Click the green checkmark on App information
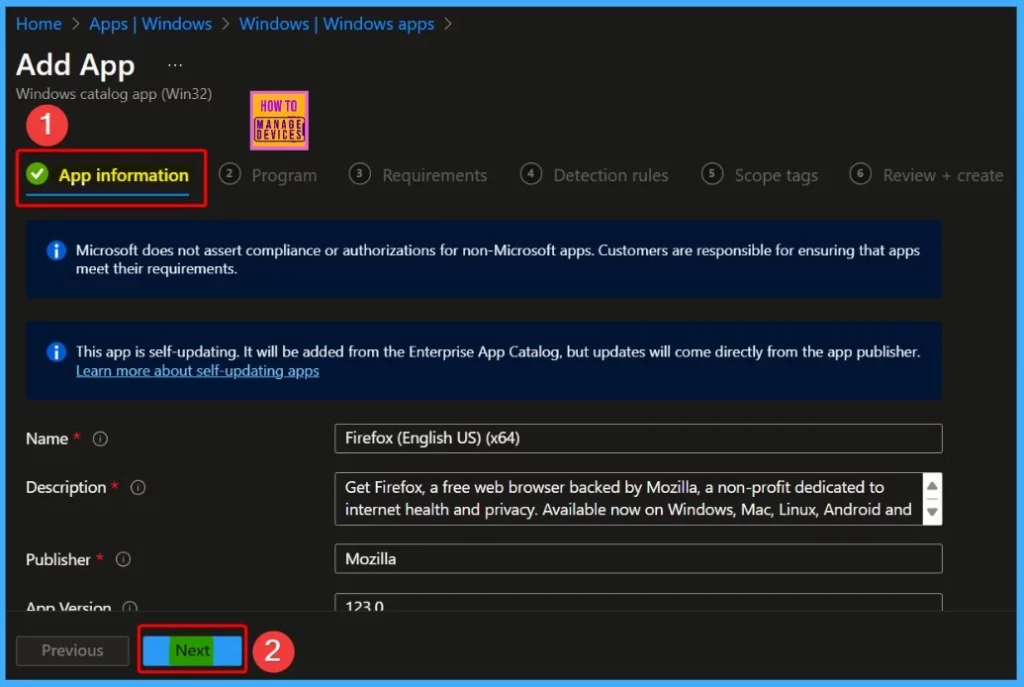1024x687 pixels. [37, 174]
